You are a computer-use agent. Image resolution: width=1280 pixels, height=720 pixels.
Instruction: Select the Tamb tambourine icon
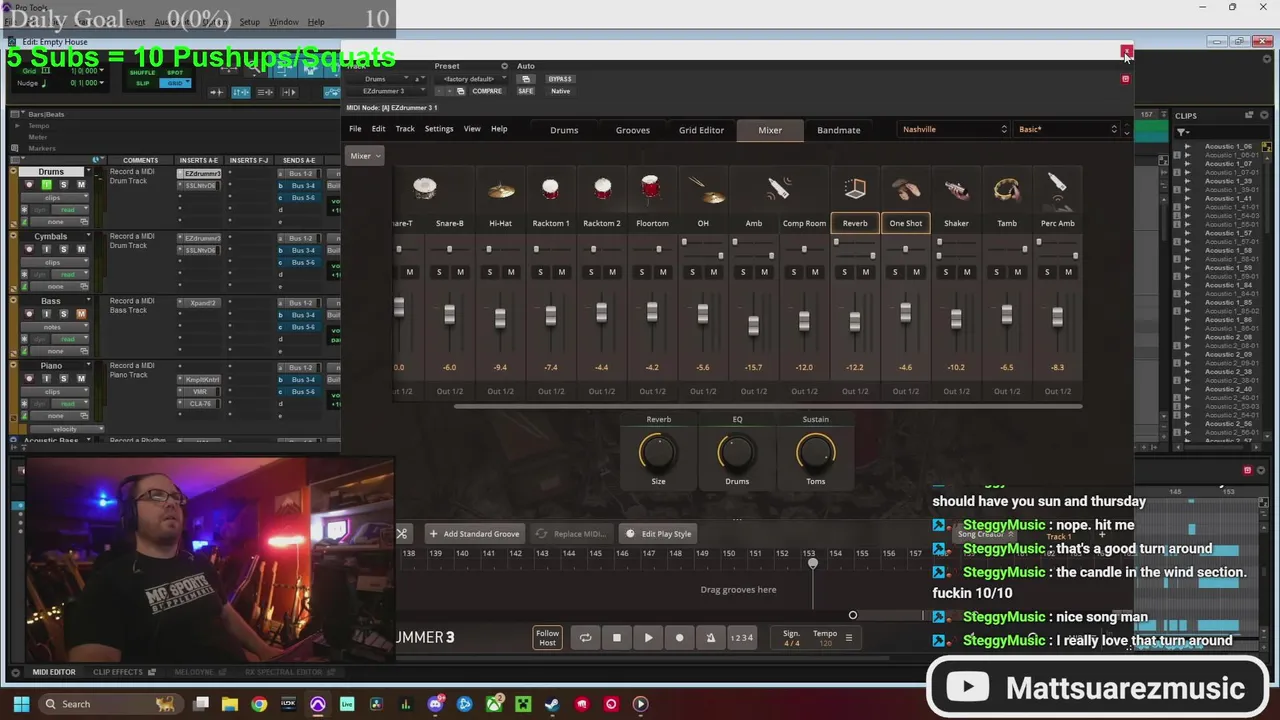(x=1007, y=189)
